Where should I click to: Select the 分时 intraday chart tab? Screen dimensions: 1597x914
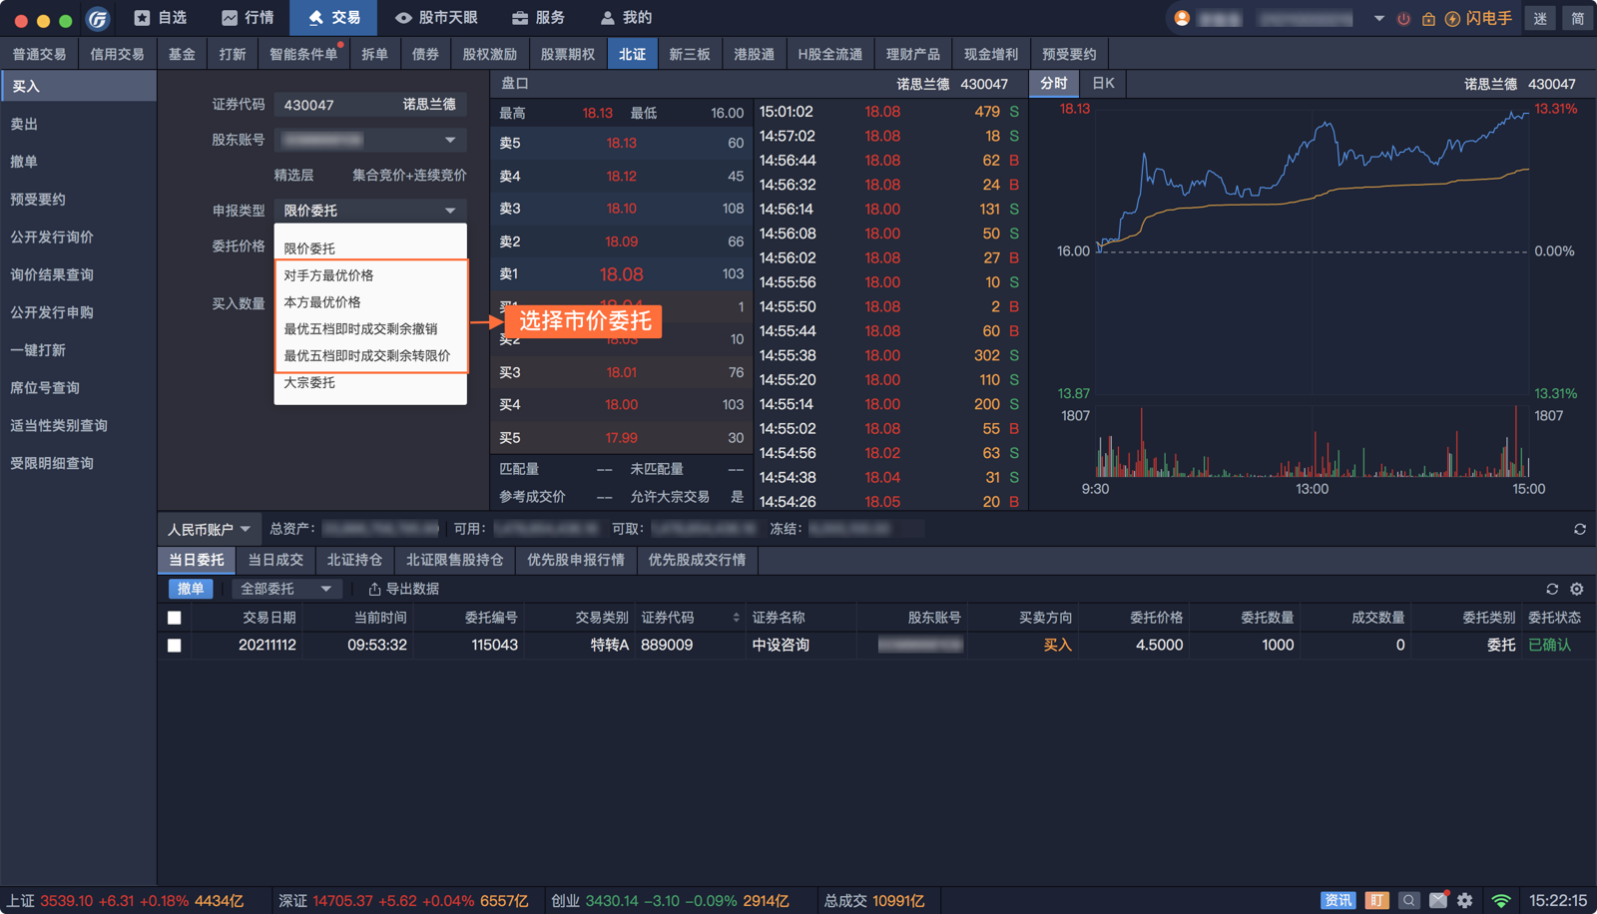pos(1054,84)
